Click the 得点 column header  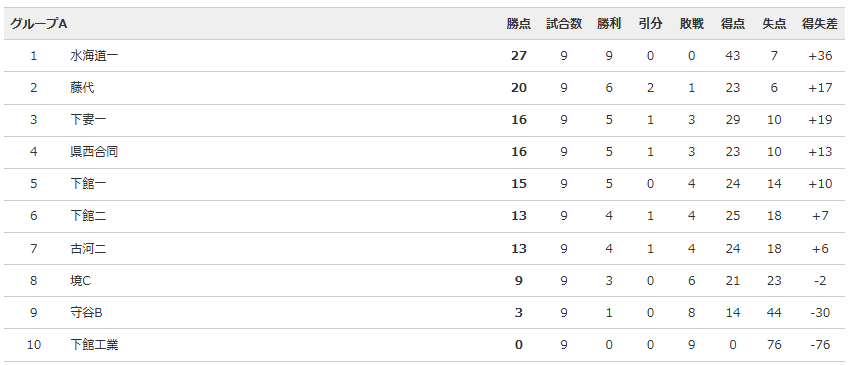733,24
